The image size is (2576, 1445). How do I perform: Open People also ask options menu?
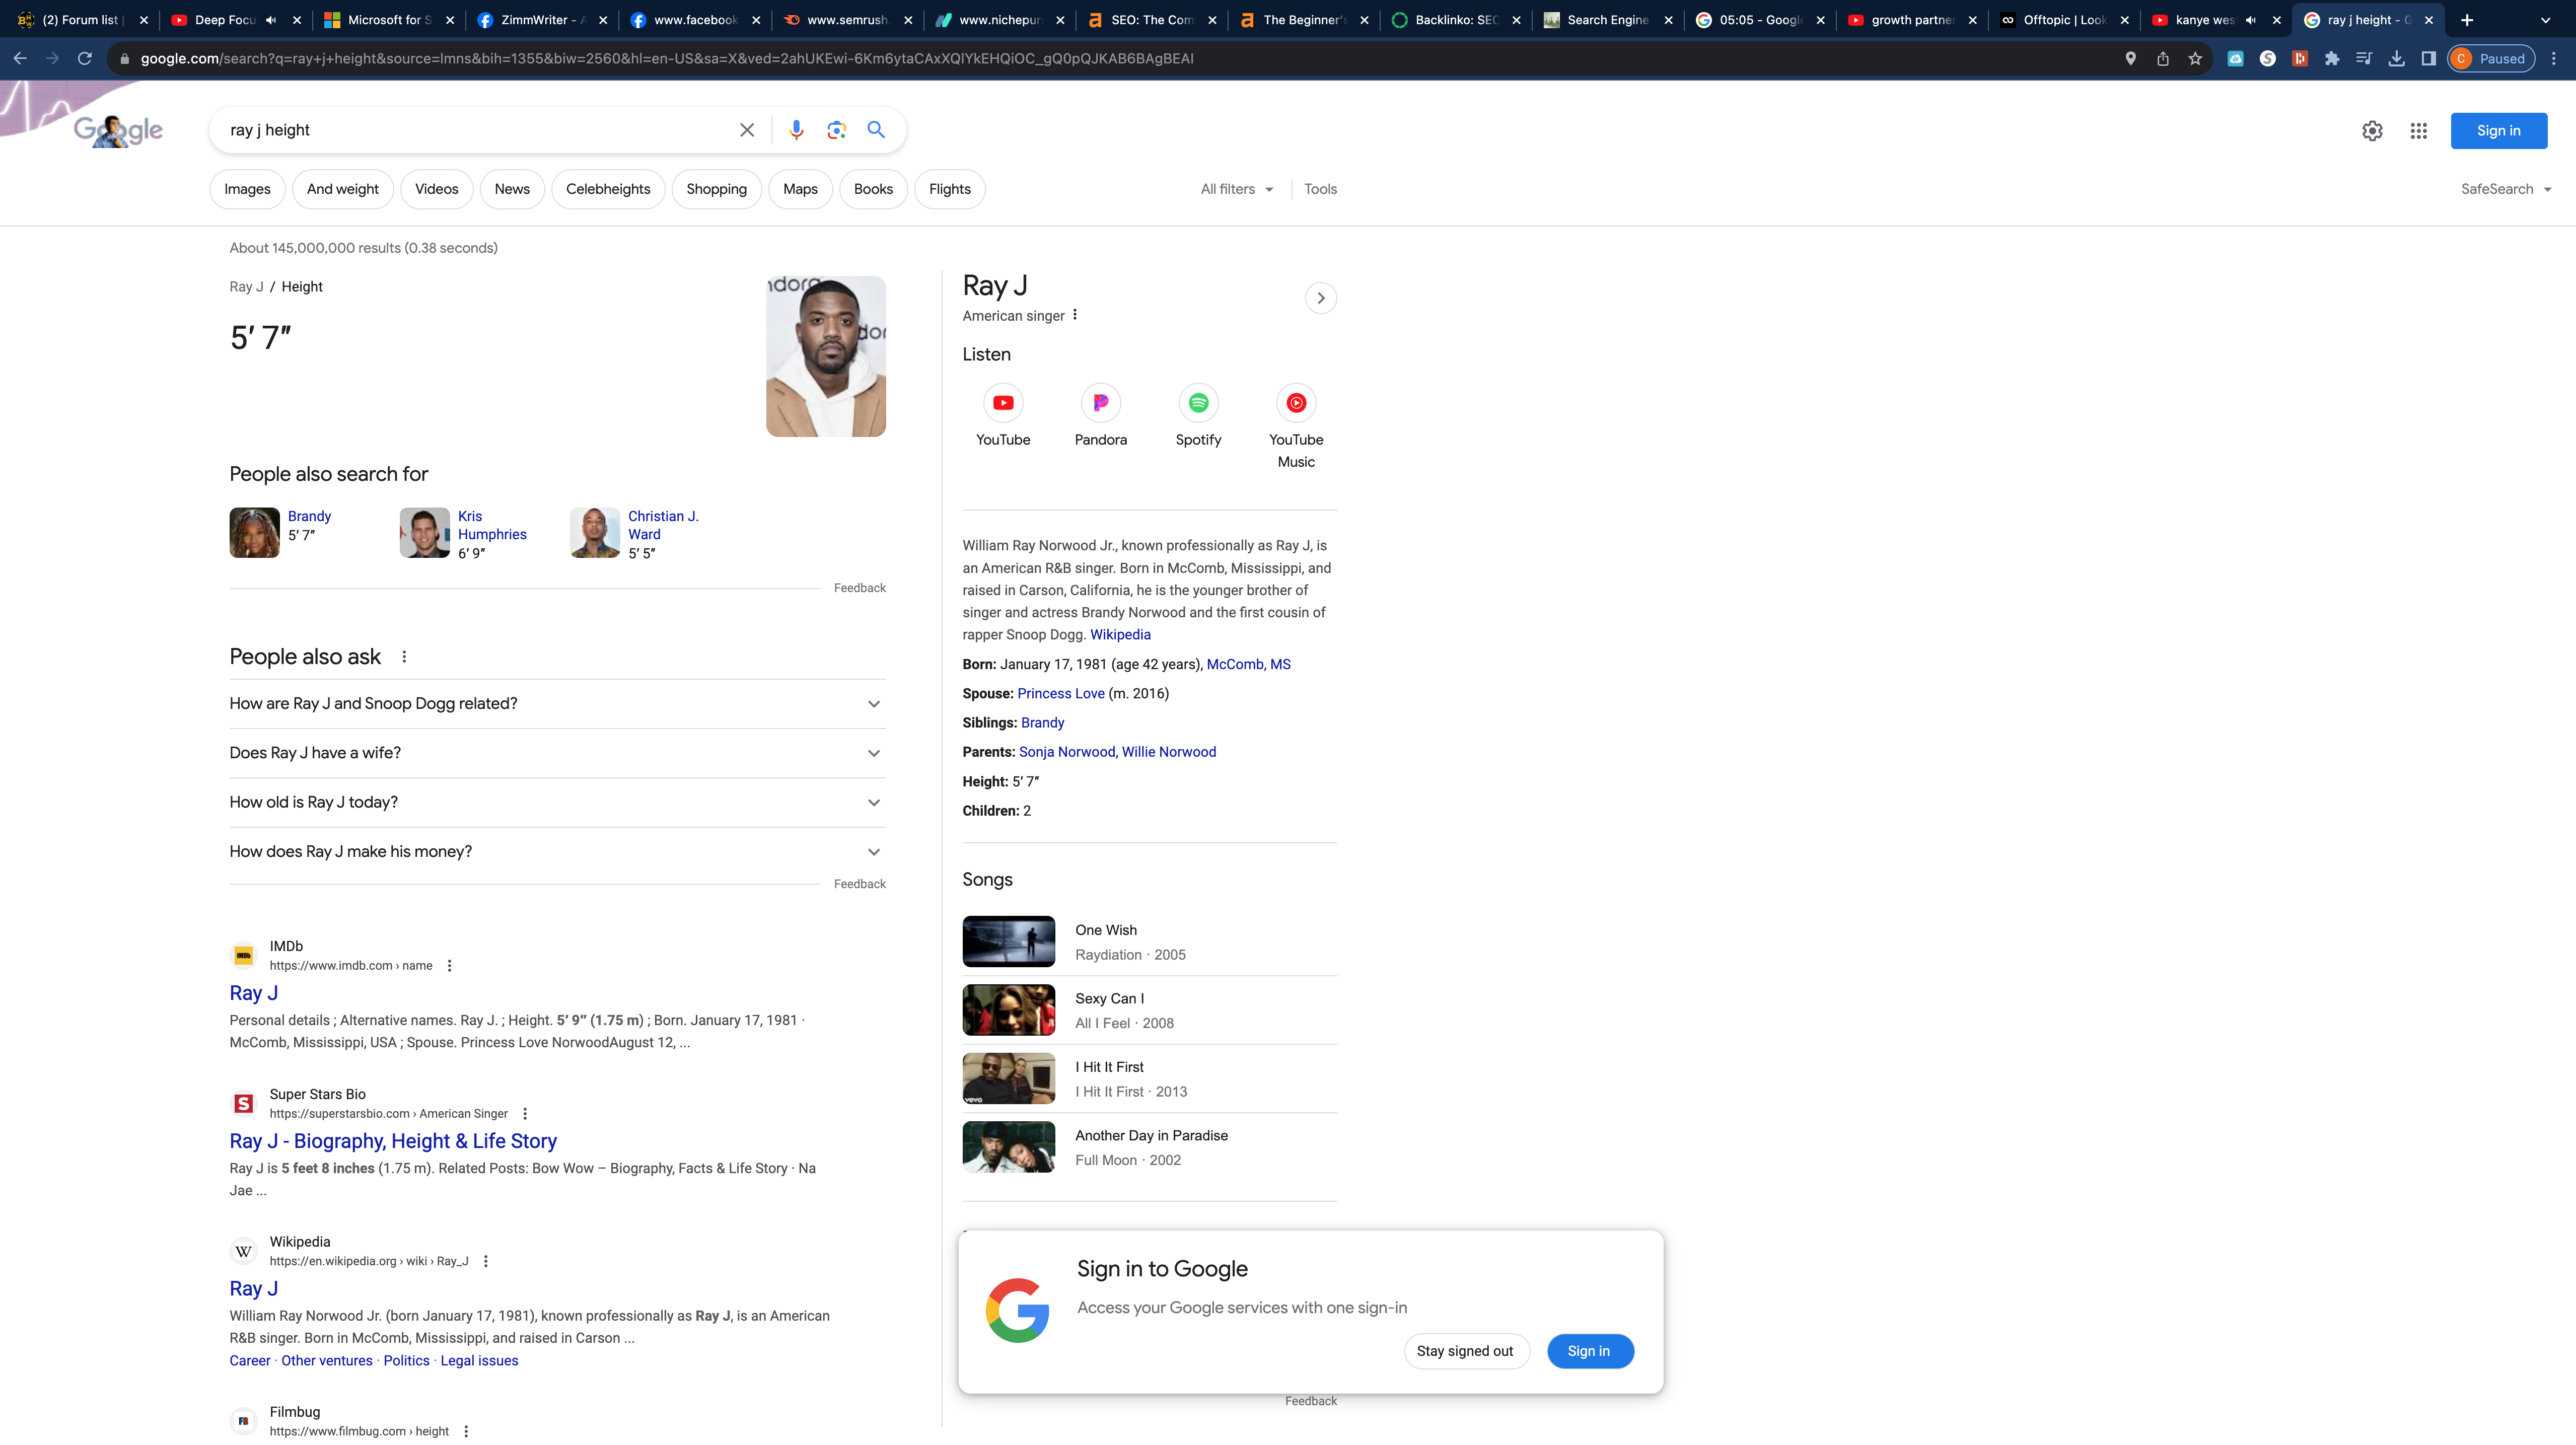[x=404, y=657]
